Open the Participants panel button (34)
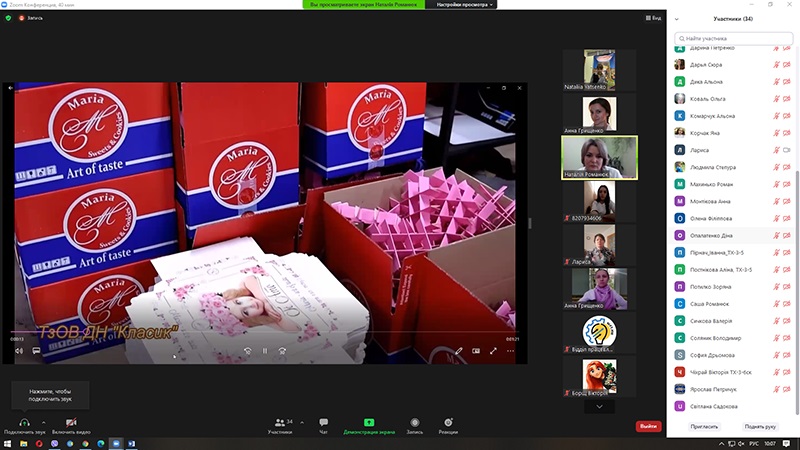The width and height of the screenshot is (800, 450). pos(280,426)
